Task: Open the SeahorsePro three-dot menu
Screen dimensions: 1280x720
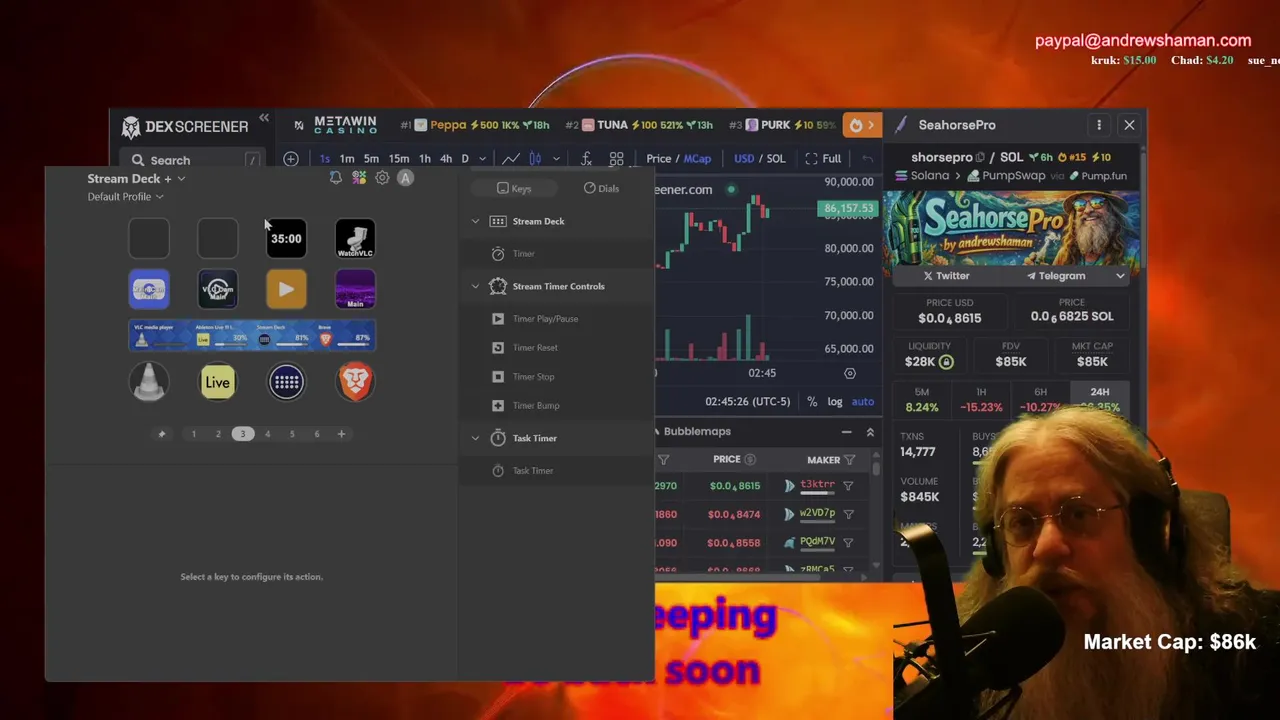Action: (1099, 125)
